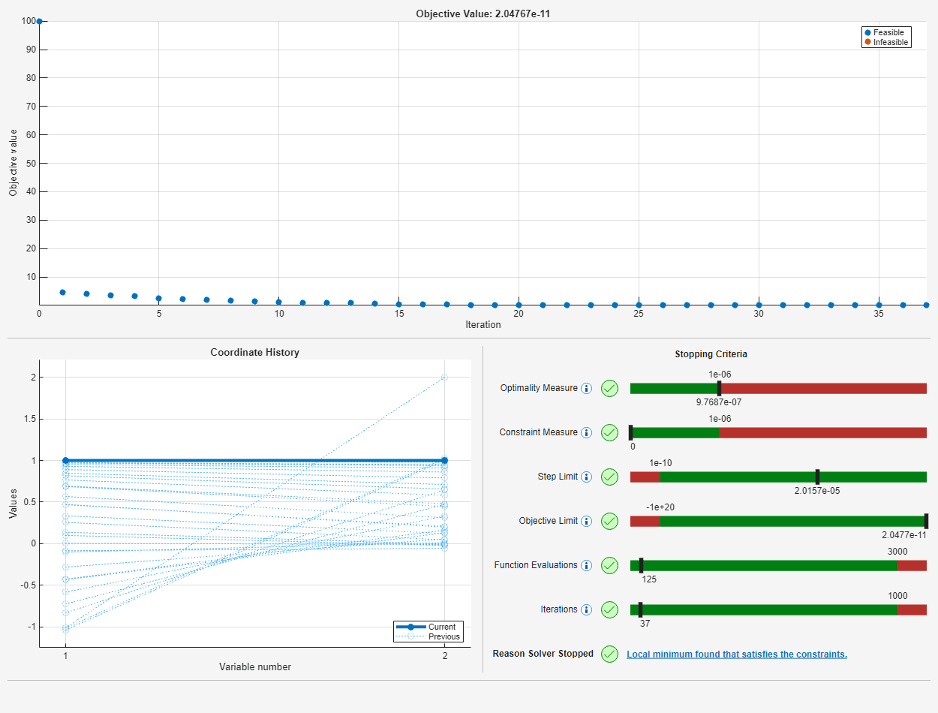Click the Objective value axis label
This screenshot has height=713, width=938.
click(x=13, y=163)
